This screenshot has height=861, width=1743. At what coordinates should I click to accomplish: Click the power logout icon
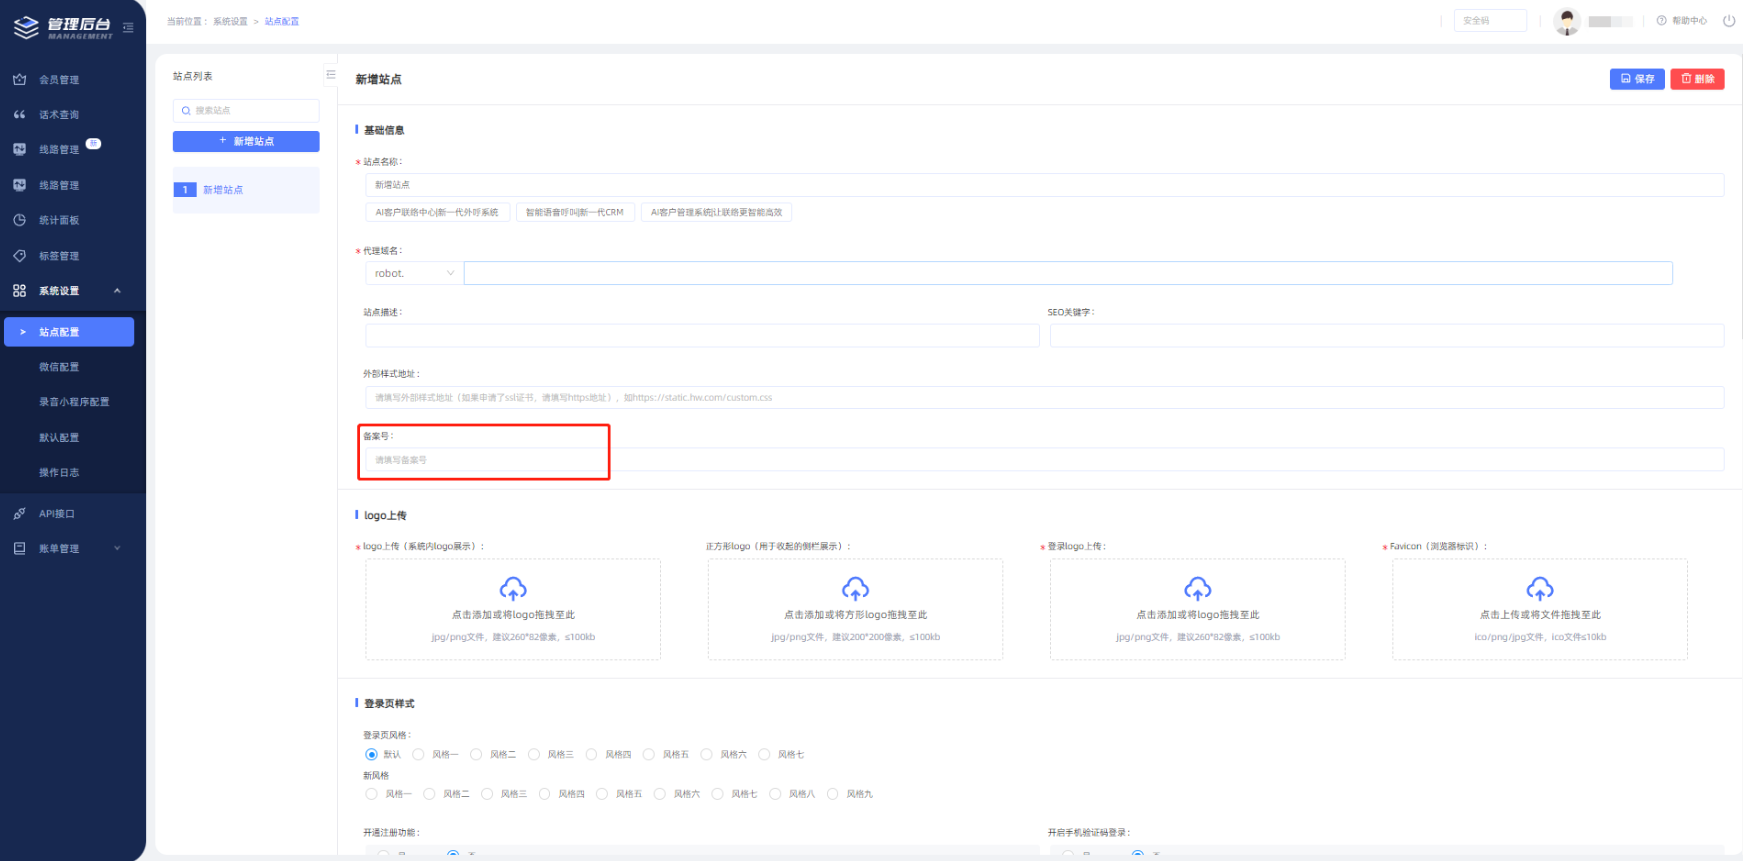pyautogui.click(x=1728, y=21)
